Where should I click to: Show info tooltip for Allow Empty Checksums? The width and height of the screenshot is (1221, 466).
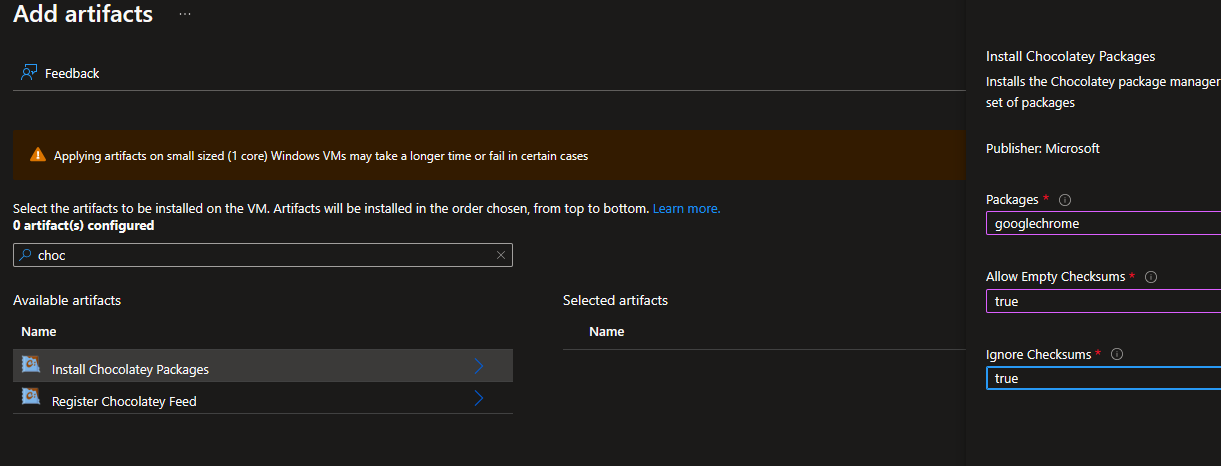1151,277
